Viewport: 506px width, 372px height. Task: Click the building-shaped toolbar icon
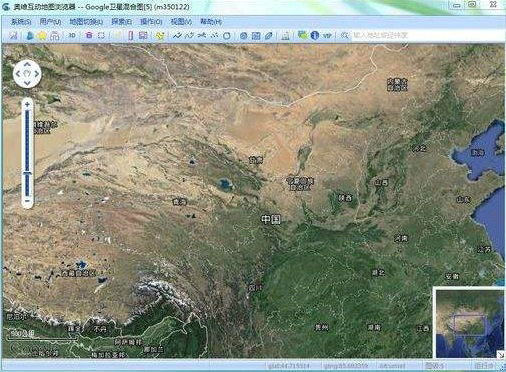pos(285,35)
